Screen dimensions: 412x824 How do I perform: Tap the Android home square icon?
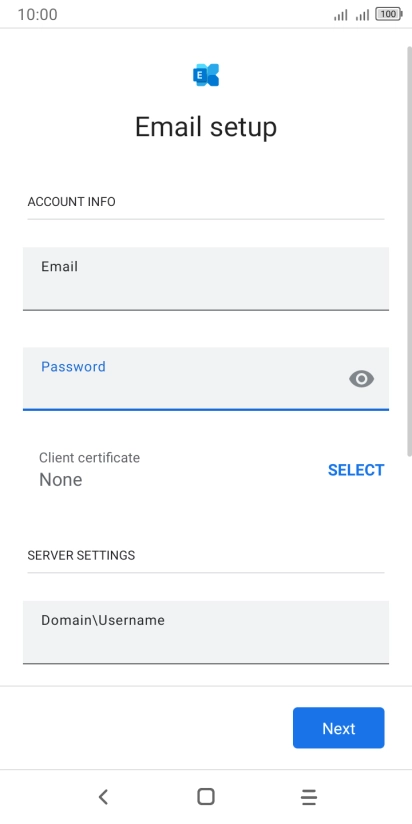(206, 797)
